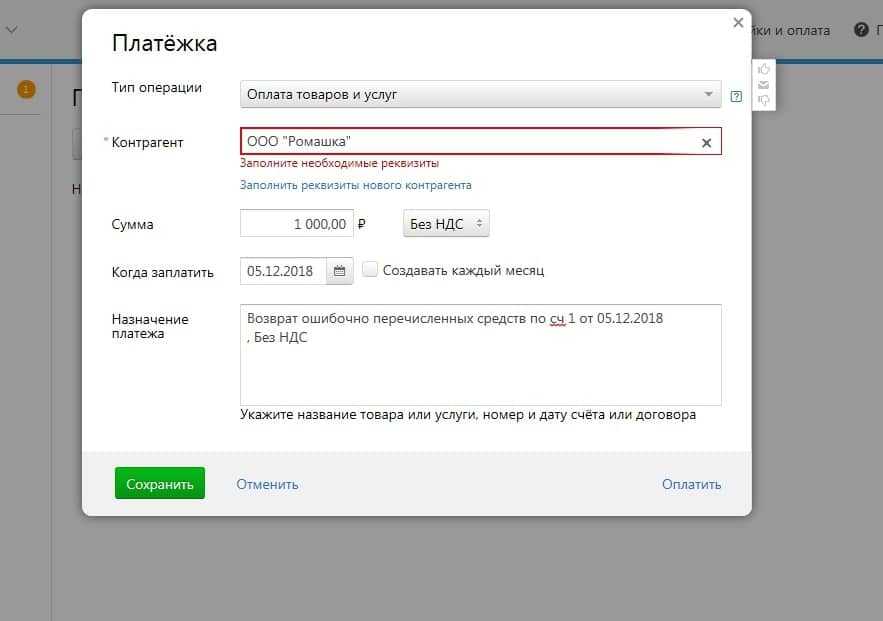Image resolution: width=883 pixels, height=621 pixels.
Task: Open the partially hidden 'и оплата' menu item
Action: click(795, 30)
